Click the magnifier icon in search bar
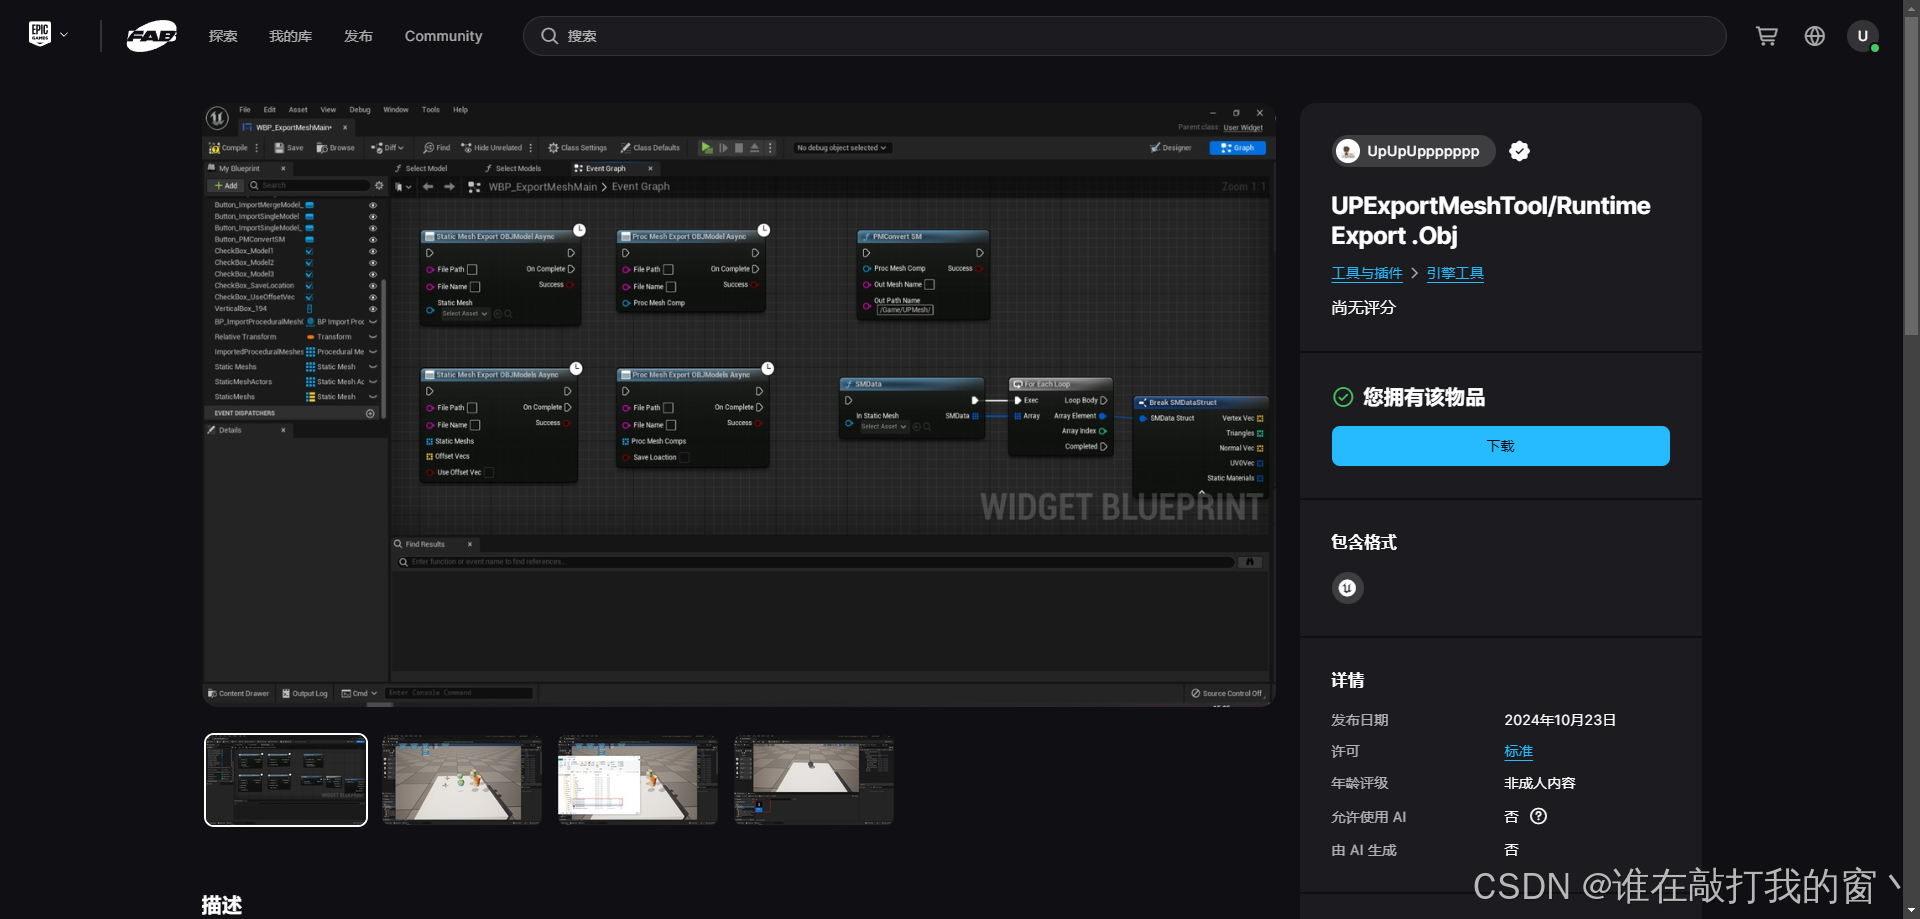The image size is (1920, 919). pos(549,36)
